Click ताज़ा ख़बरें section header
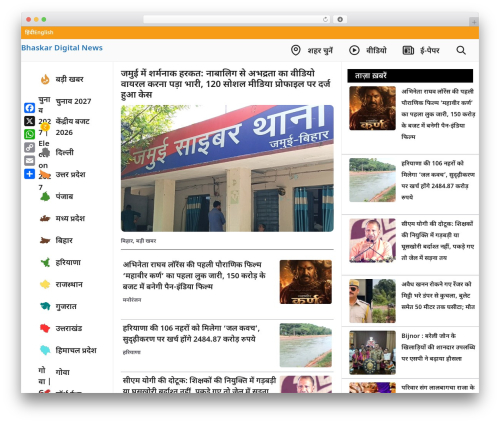 click(x=410, y=76)
